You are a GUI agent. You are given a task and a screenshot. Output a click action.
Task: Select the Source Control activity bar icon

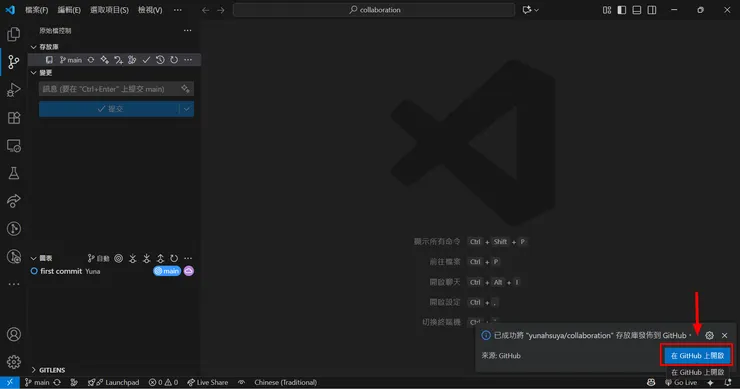click(14, 62)
